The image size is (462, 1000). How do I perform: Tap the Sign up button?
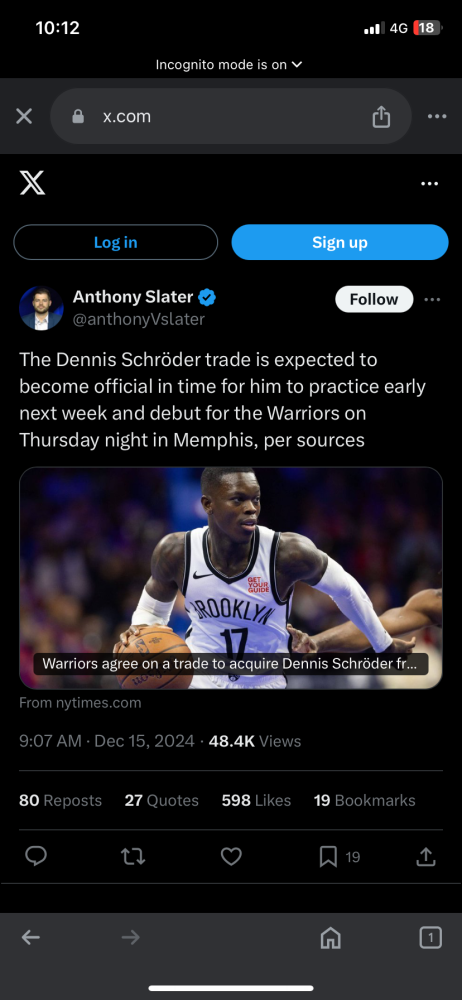pos(339,242)
